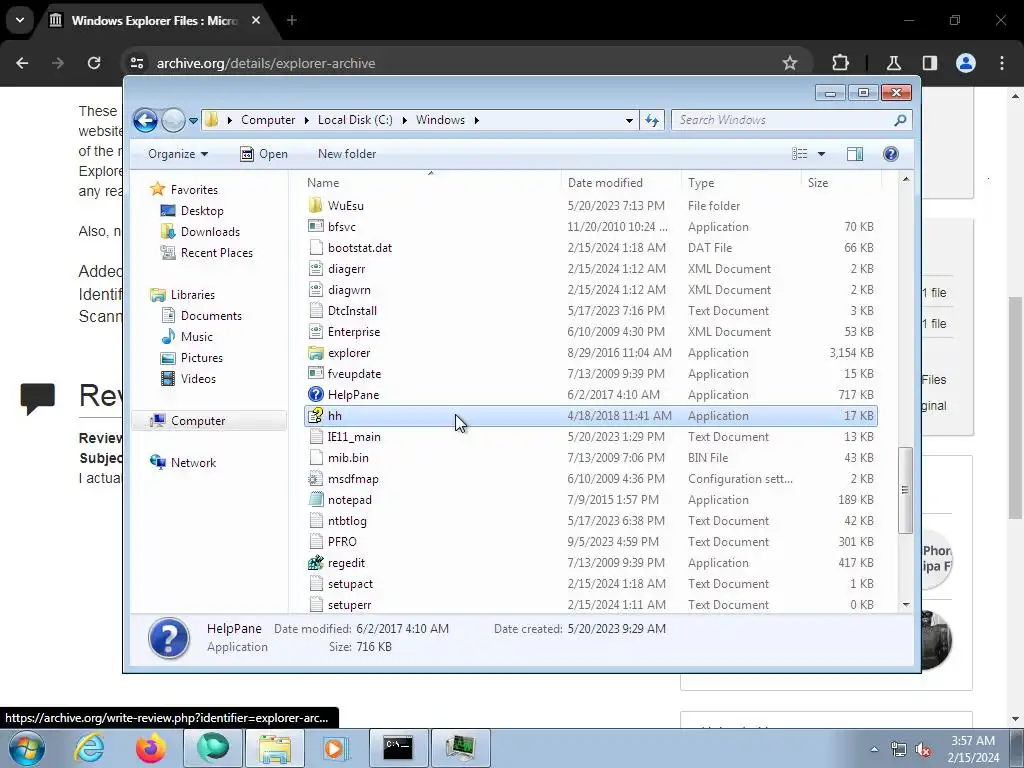The image size is (1024, 768).
Task: Select the mib.bin file name
Action: [348, 458]
